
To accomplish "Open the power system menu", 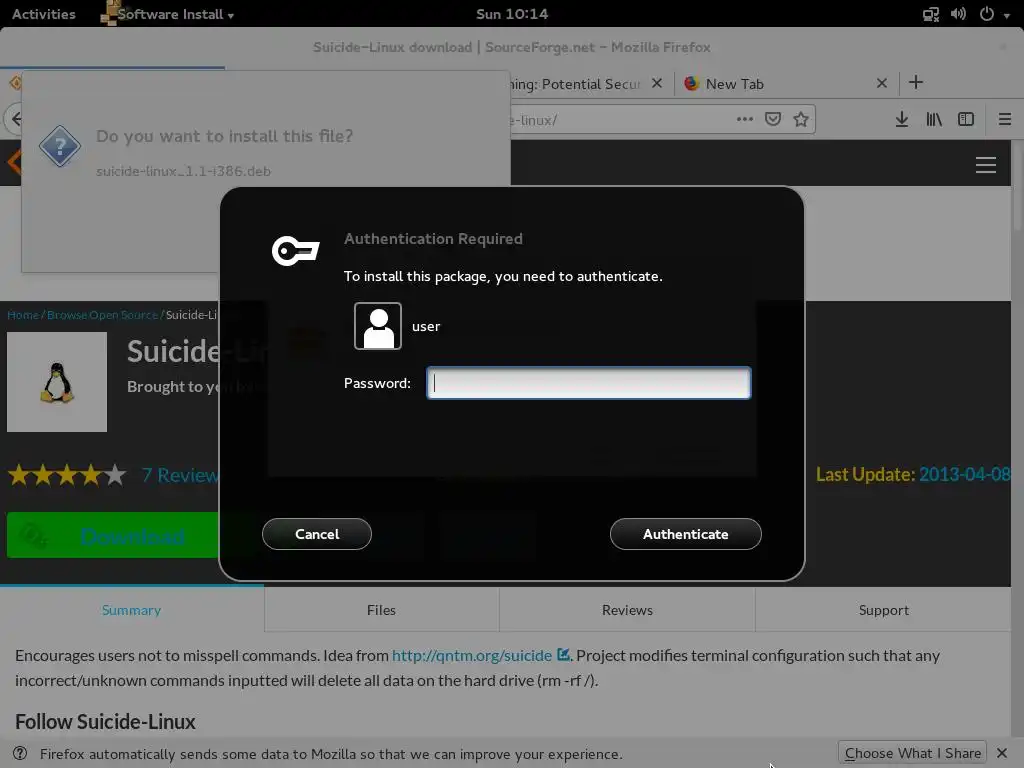I will [987, 14].
